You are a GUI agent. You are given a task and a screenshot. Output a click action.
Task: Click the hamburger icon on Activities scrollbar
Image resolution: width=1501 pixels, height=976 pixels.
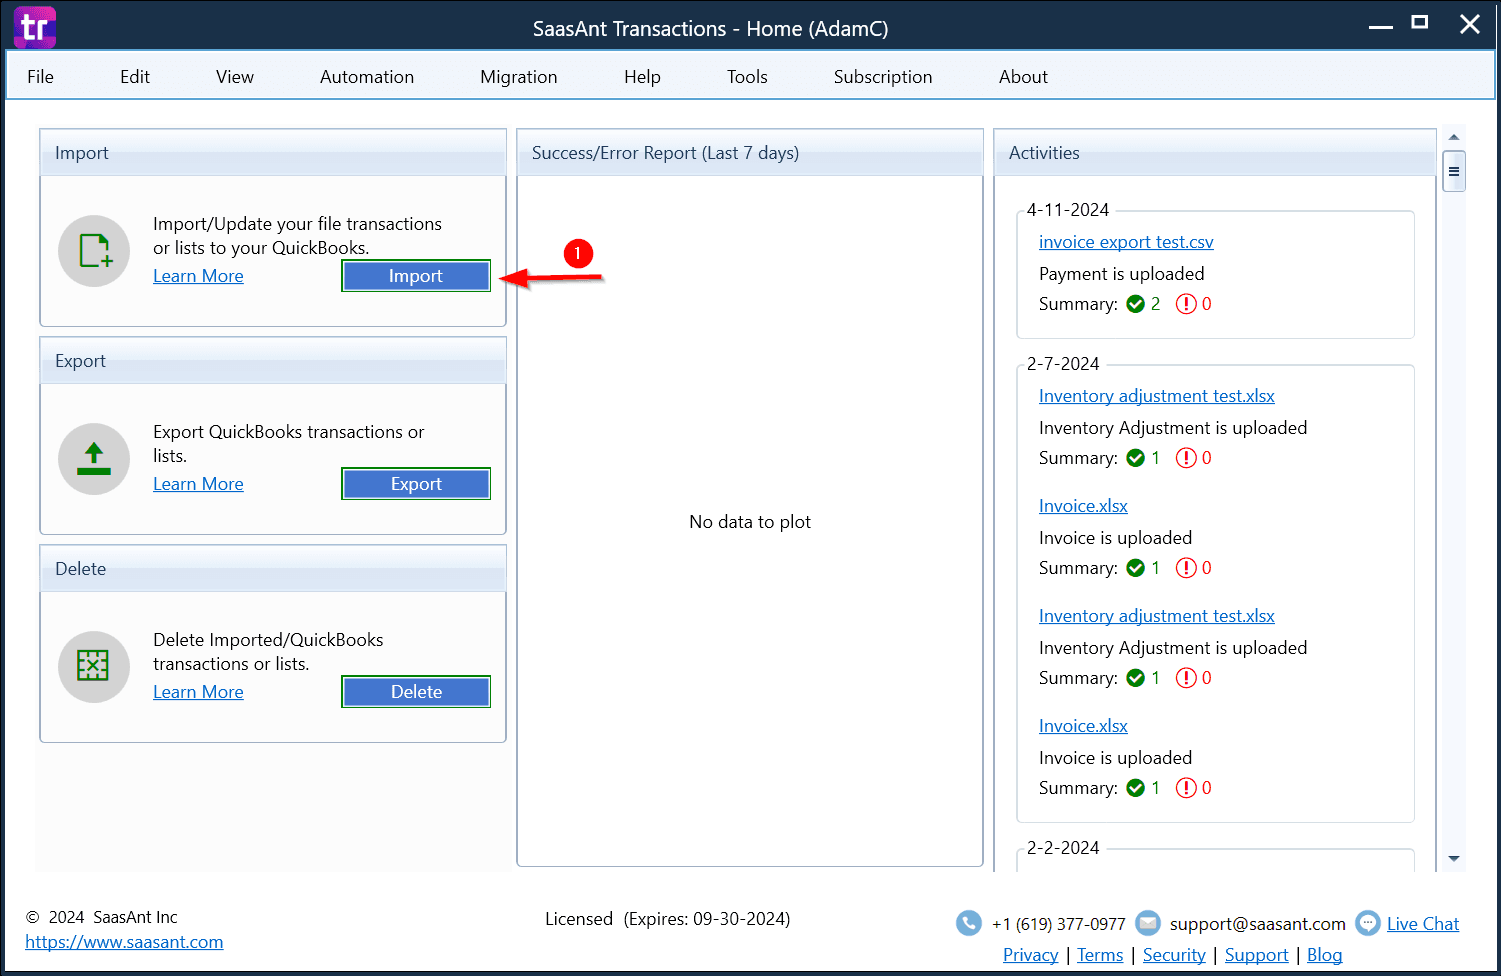click(1454, 171)
